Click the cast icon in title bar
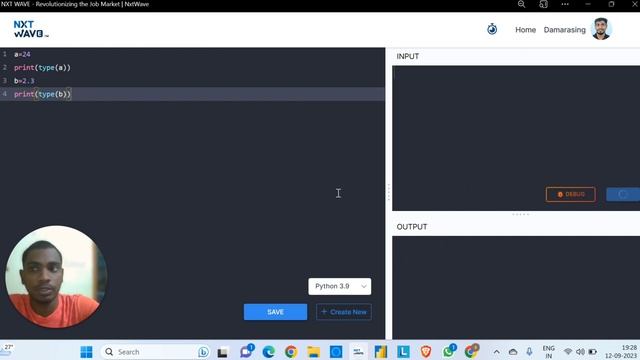Viewport: 640px width, 360px height. pos(543,4)
